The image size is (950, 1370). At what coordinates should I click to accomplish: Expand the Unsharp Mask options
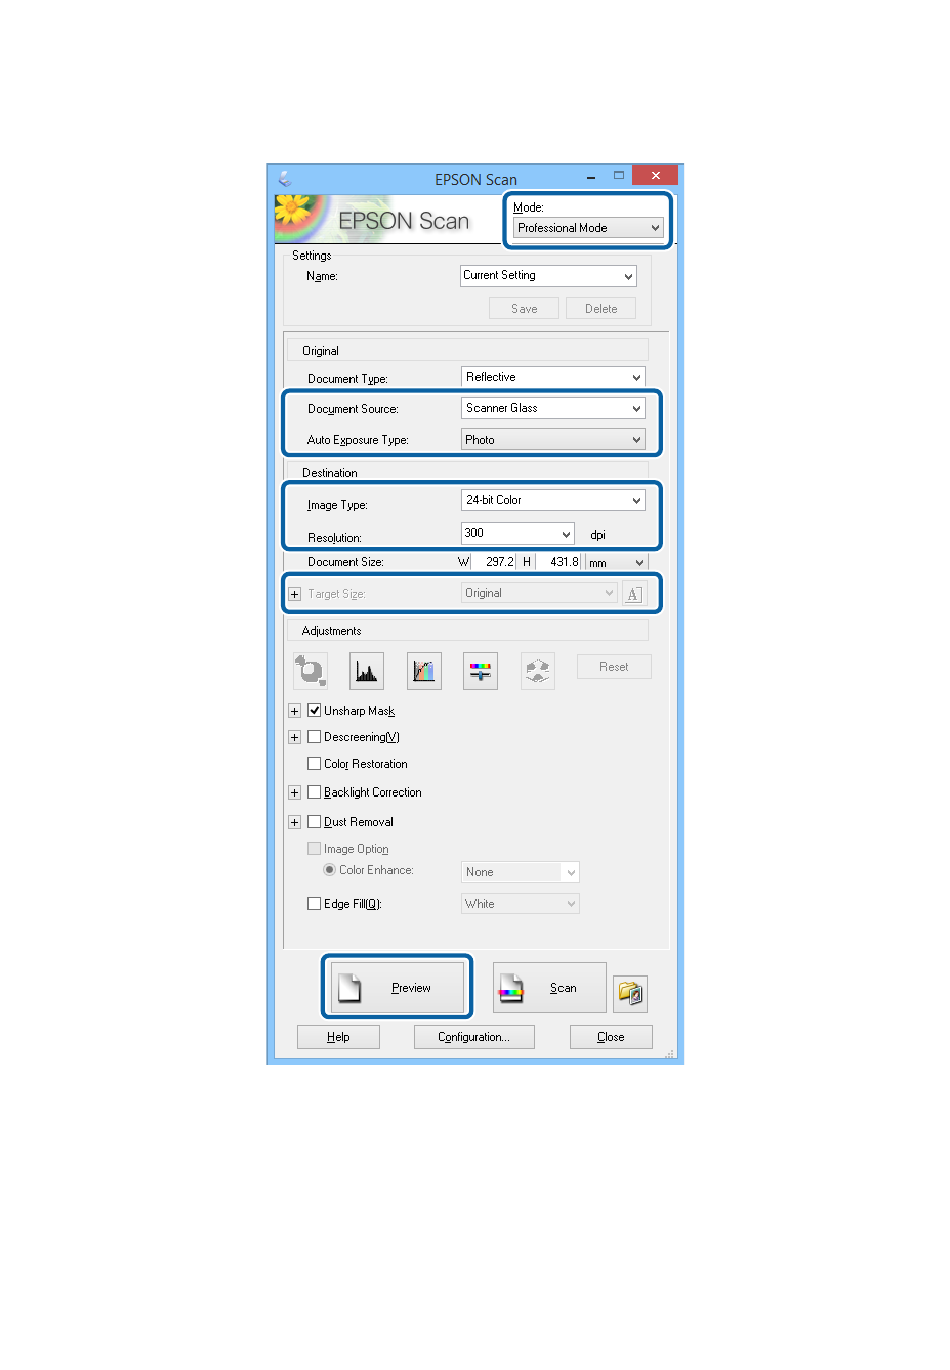[294, 711]
